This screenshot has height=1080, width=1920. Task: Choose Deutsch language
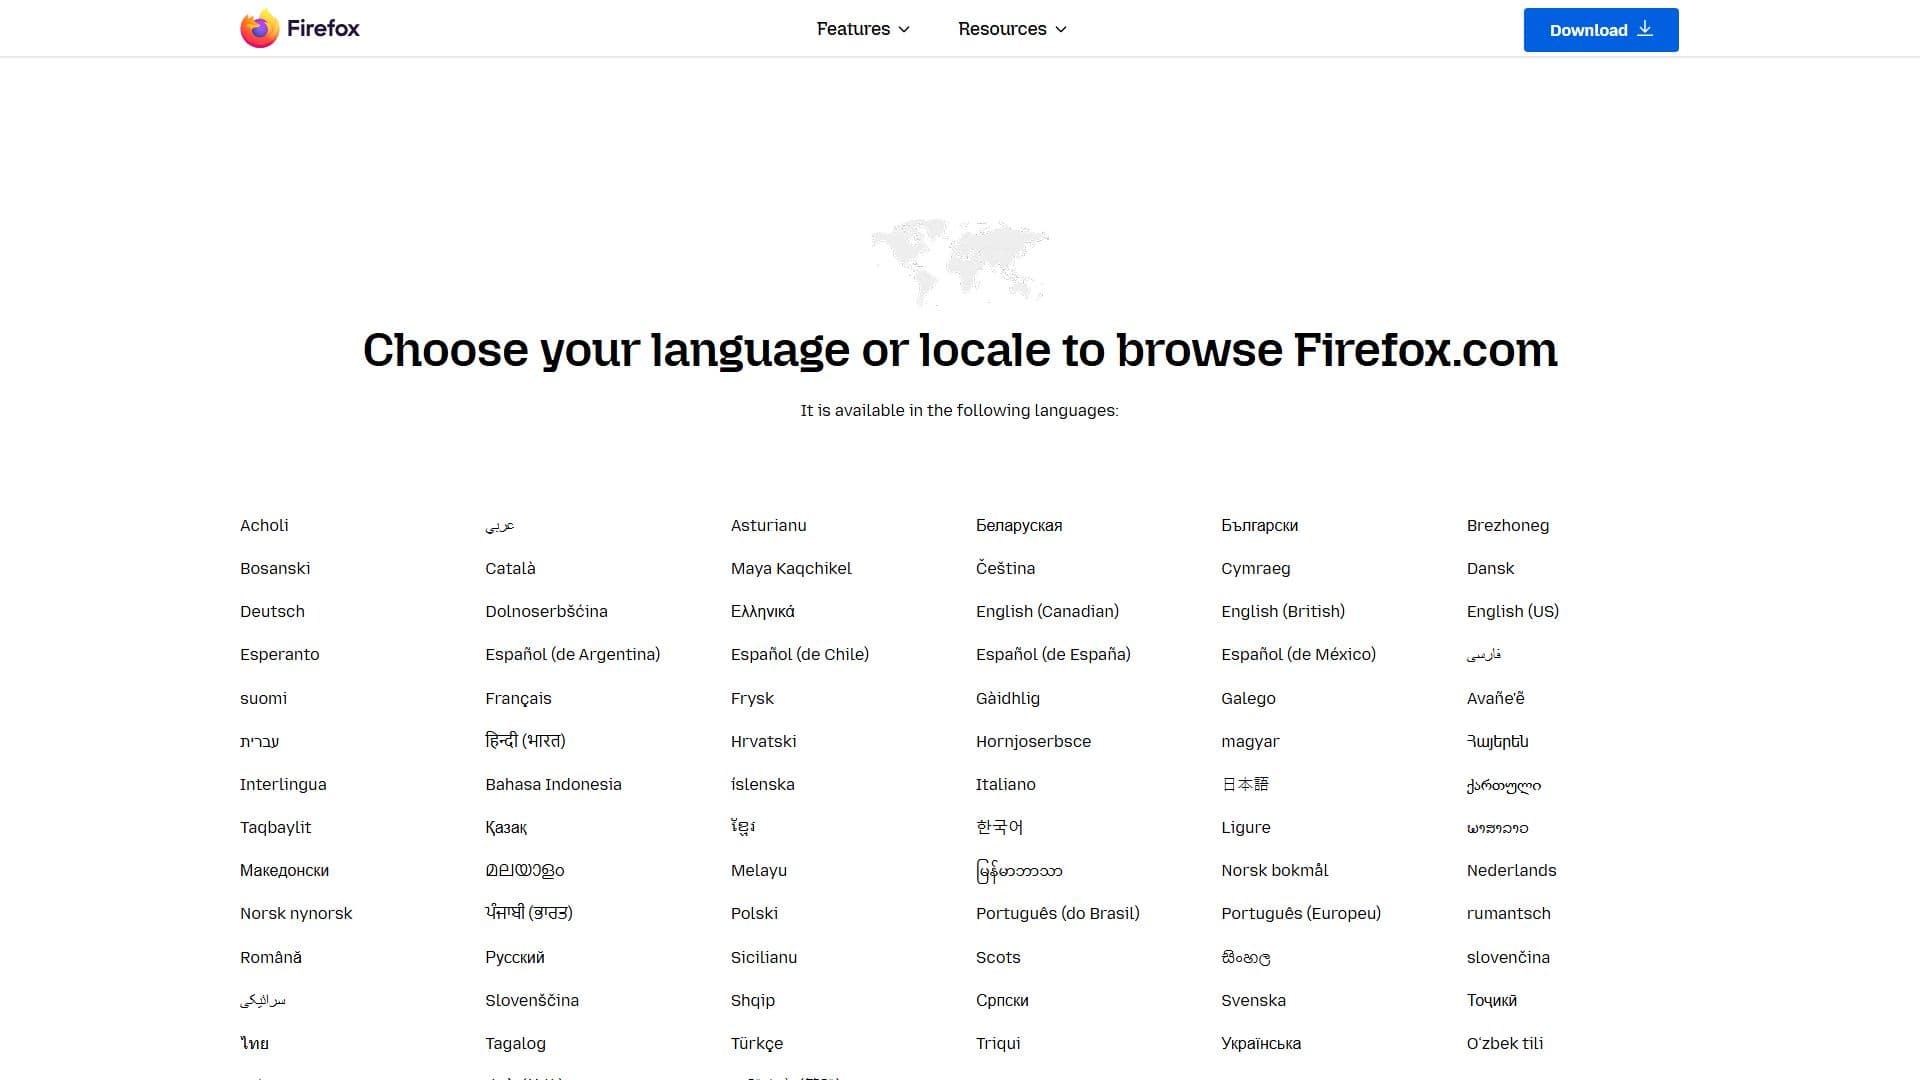272,611
